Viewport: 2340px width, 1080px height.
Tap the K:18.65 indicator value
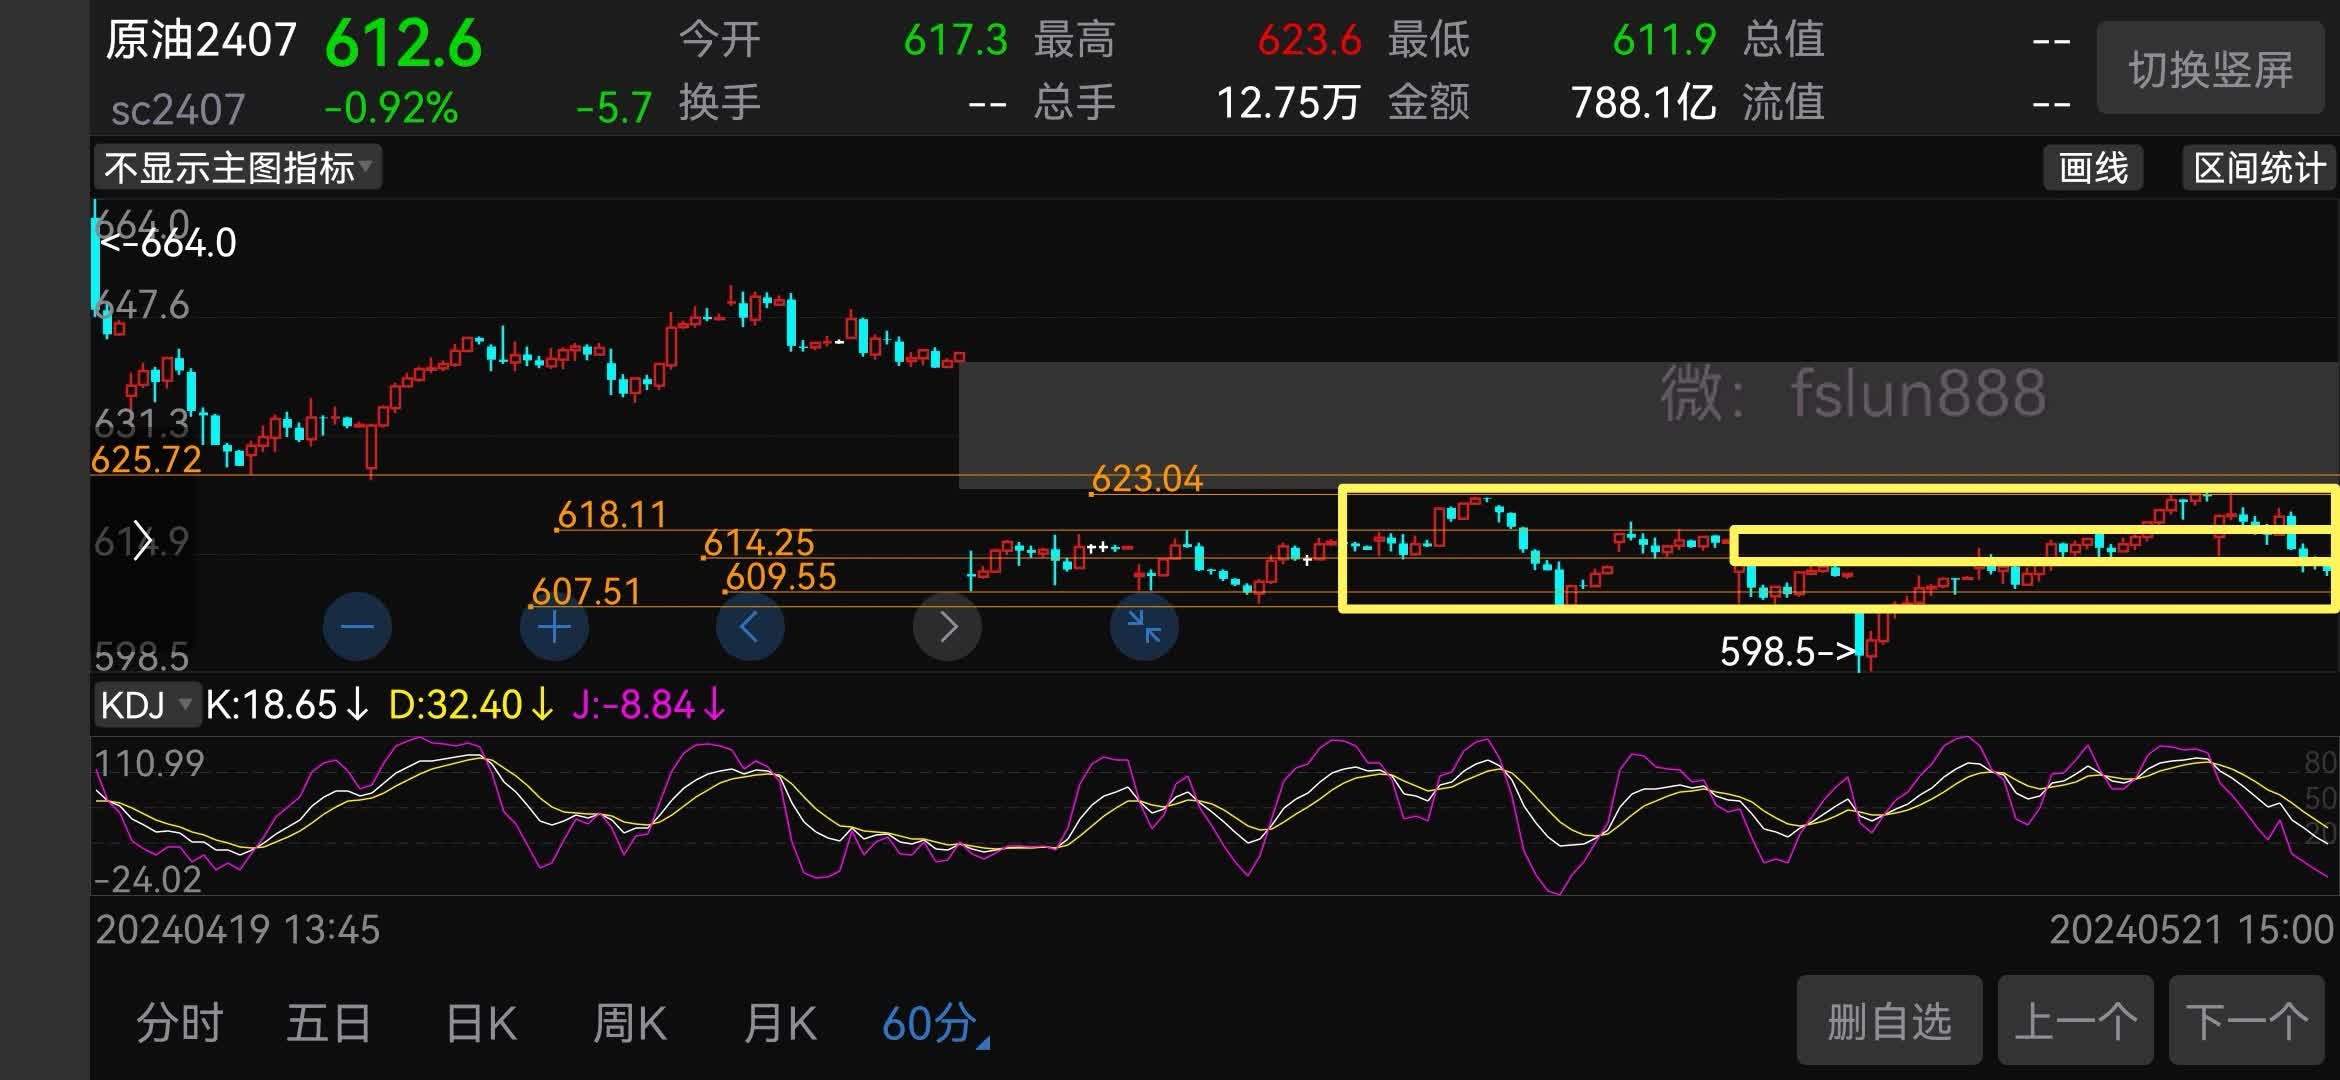click(x=287, y=705)
